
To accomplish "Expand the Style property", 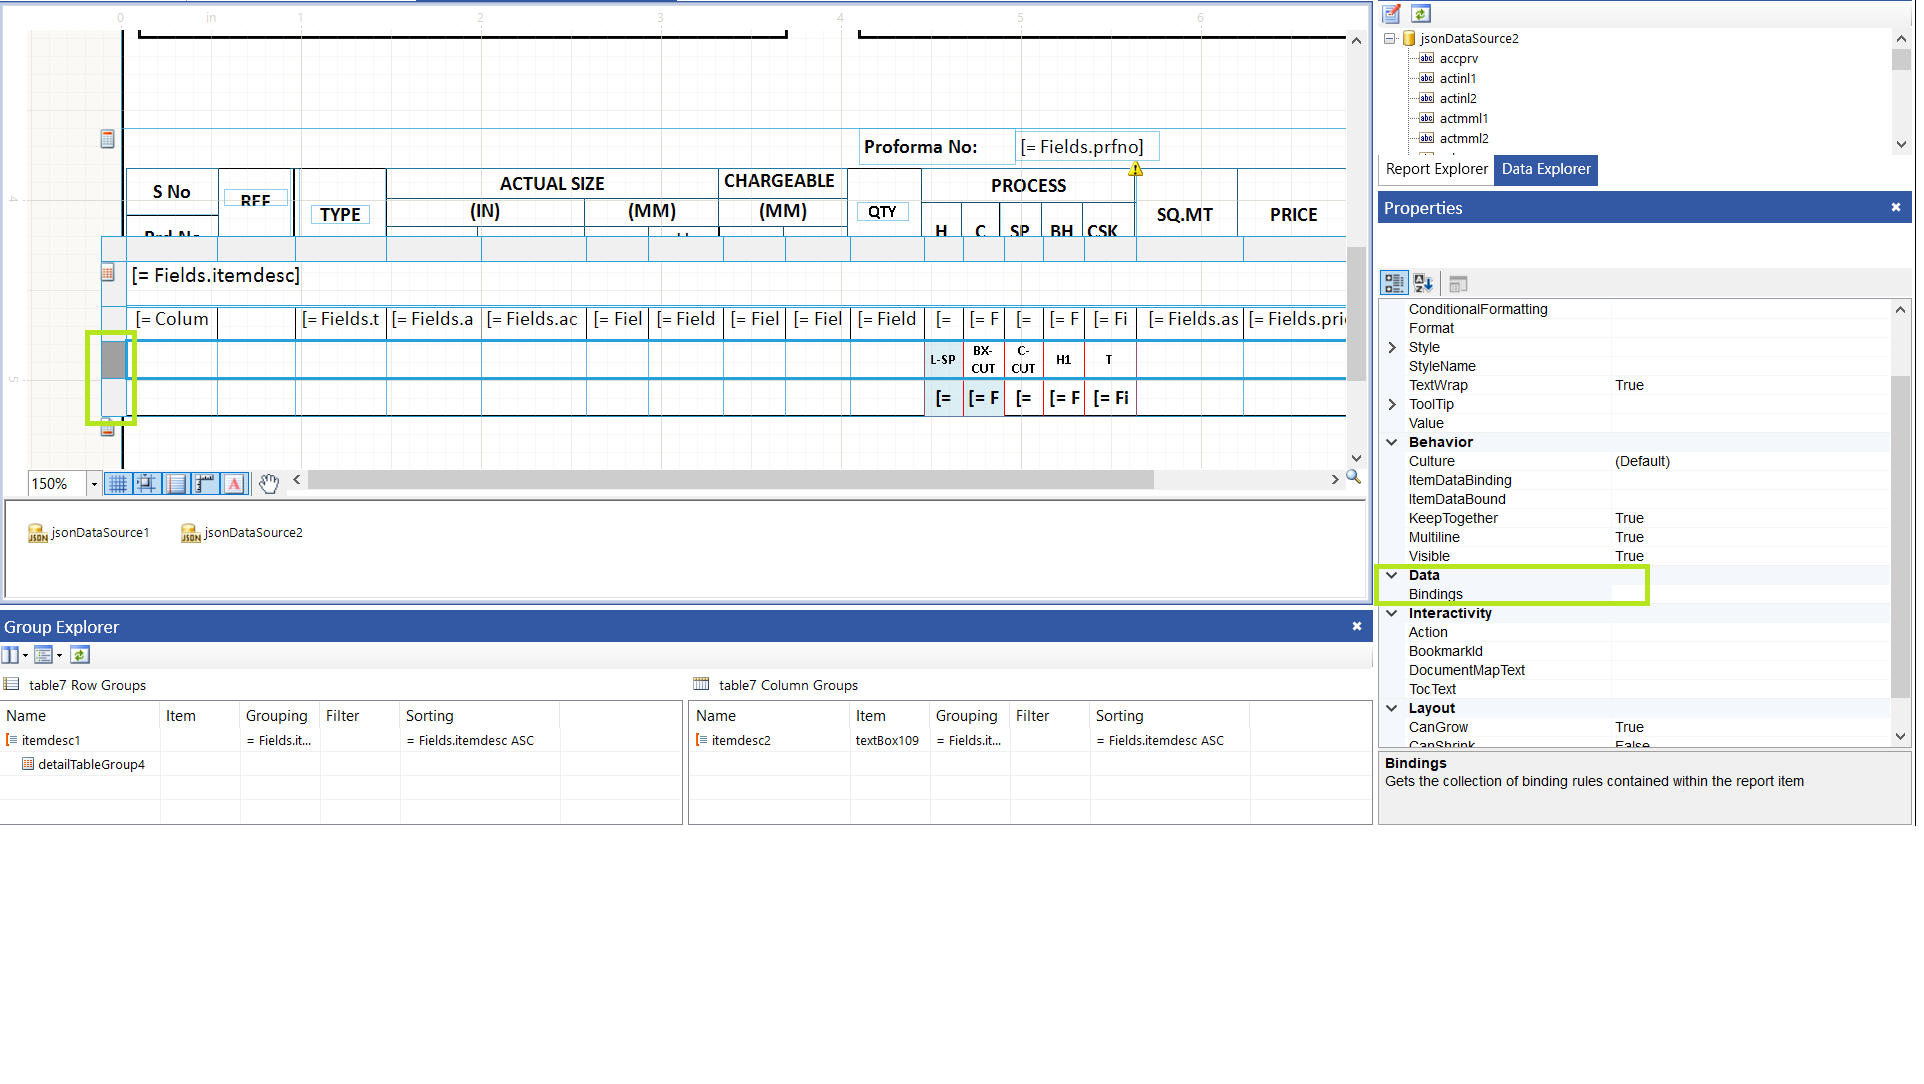I will pyautogui.click(x=1391, y=347).
